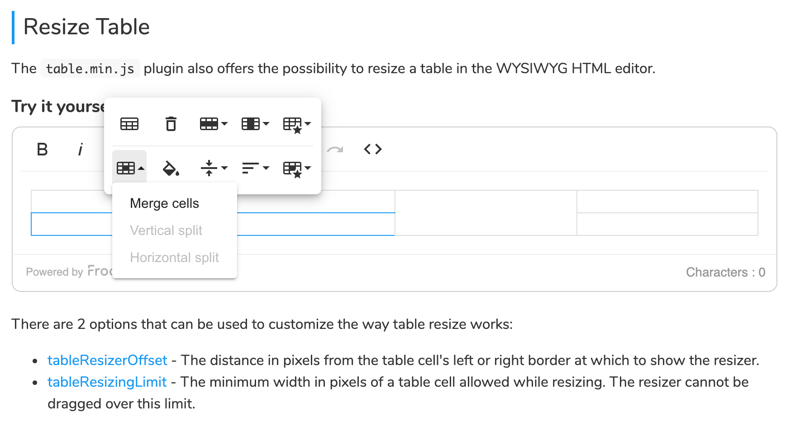Toggle the Cell merge/split button
This screenshot has width=800, height=422.
coord(130,168)
